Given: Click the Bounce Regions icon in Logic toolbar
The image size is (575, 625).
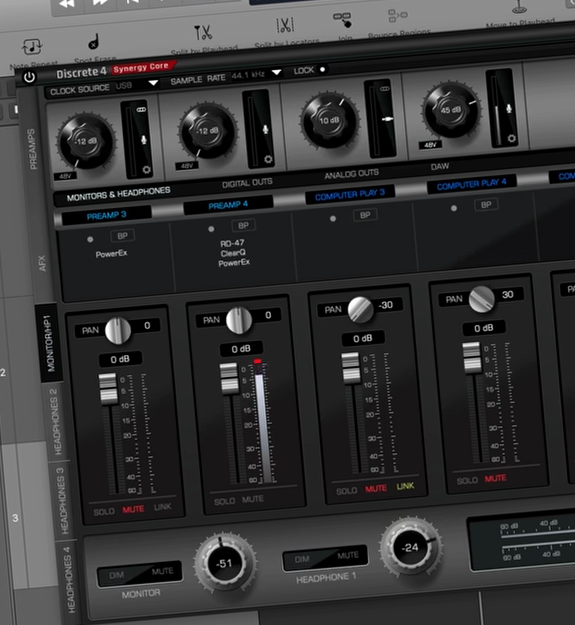Looking at the screenshot, I should (397, 16).
